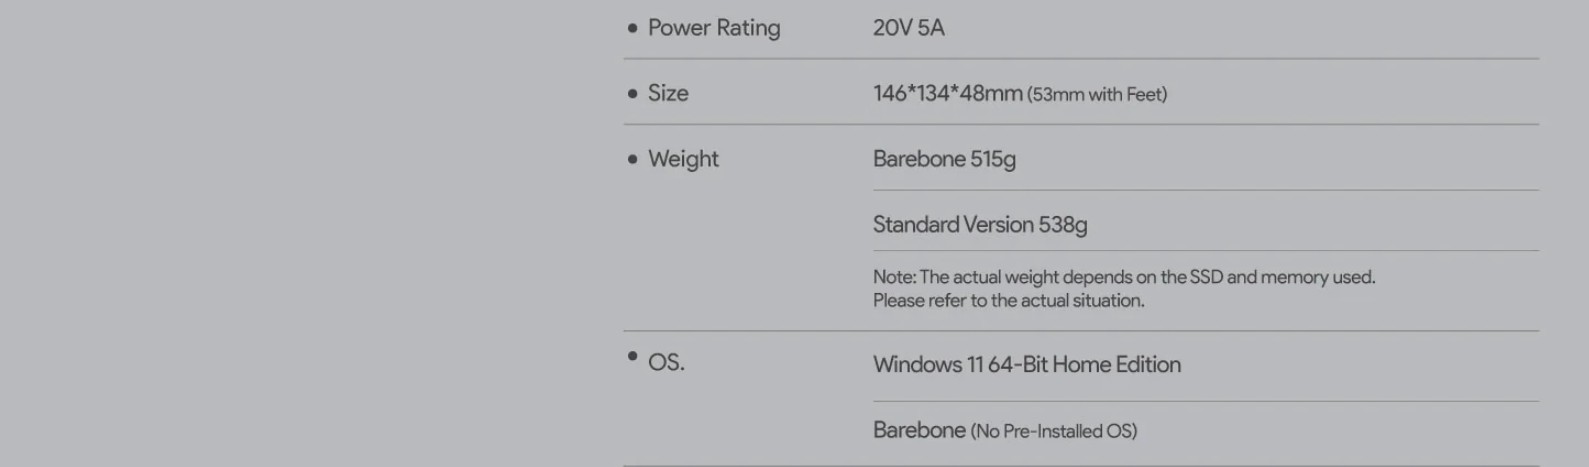Click the Barebone OS option text
Image resolution: width=1589 pixels, height=467 pixels.
click(919, 430)
